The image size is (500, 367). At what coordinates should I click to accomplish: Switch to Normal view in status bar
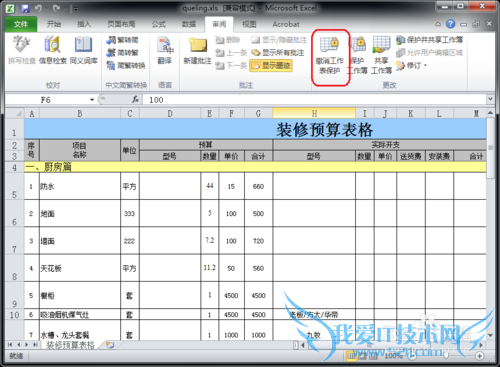(x=351, y=356)
